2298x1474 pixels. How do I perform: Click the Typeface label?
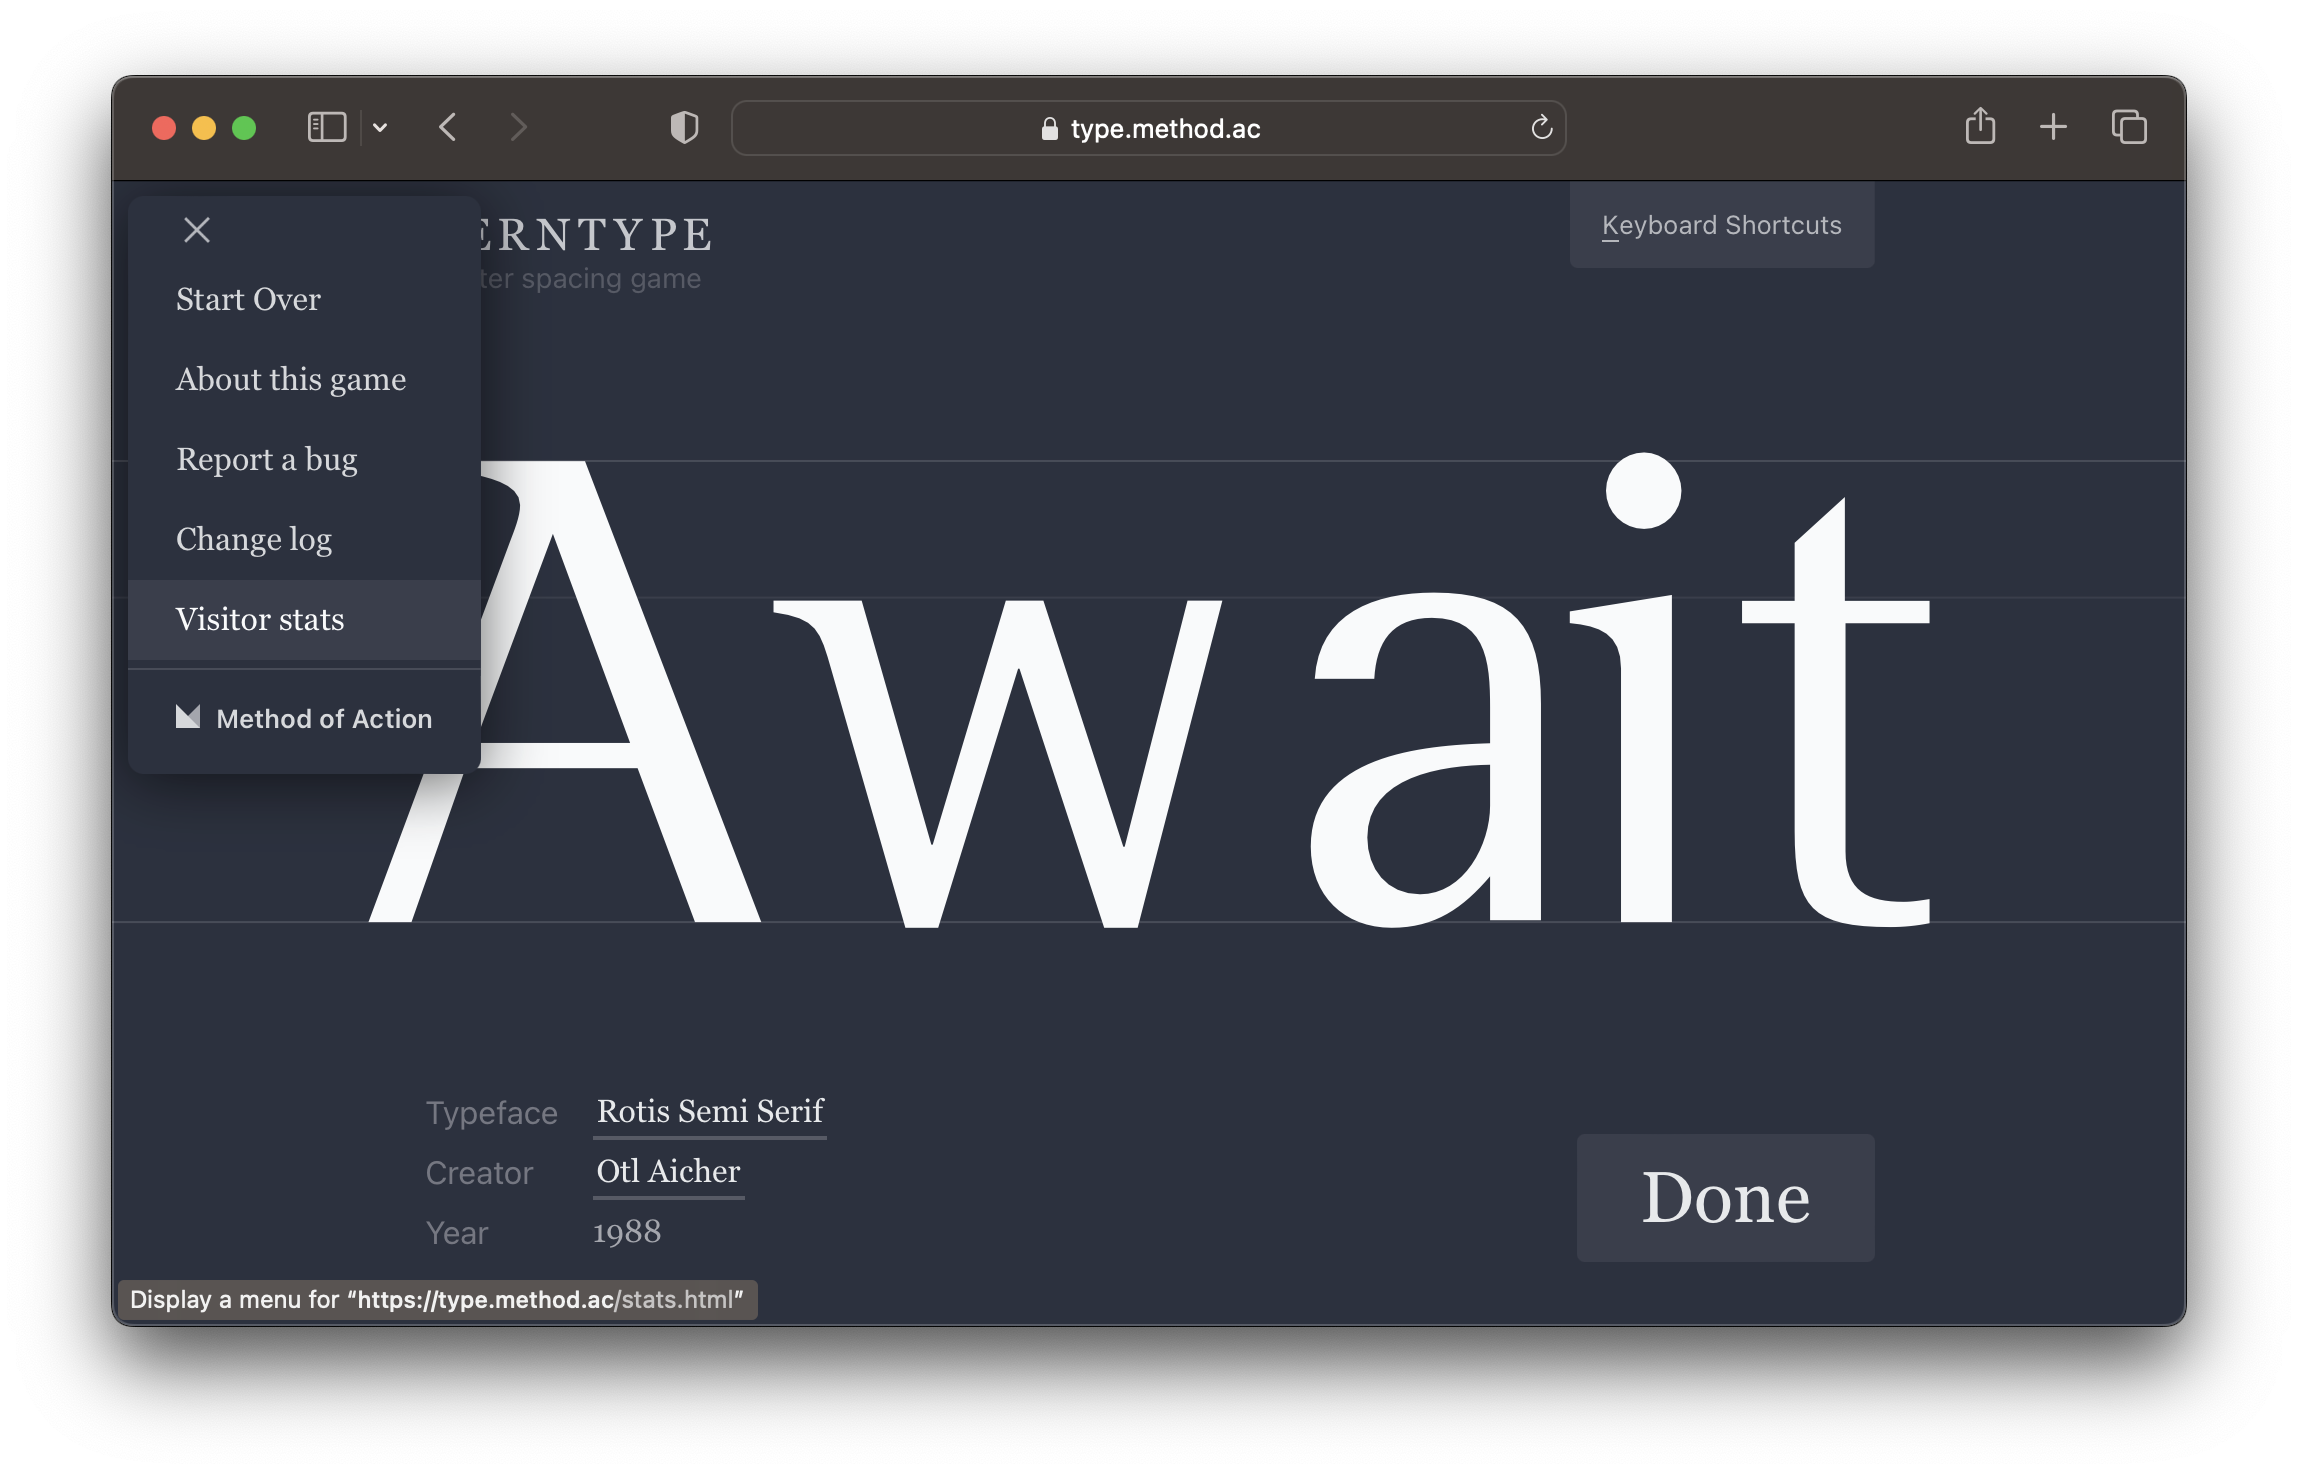491,1113
